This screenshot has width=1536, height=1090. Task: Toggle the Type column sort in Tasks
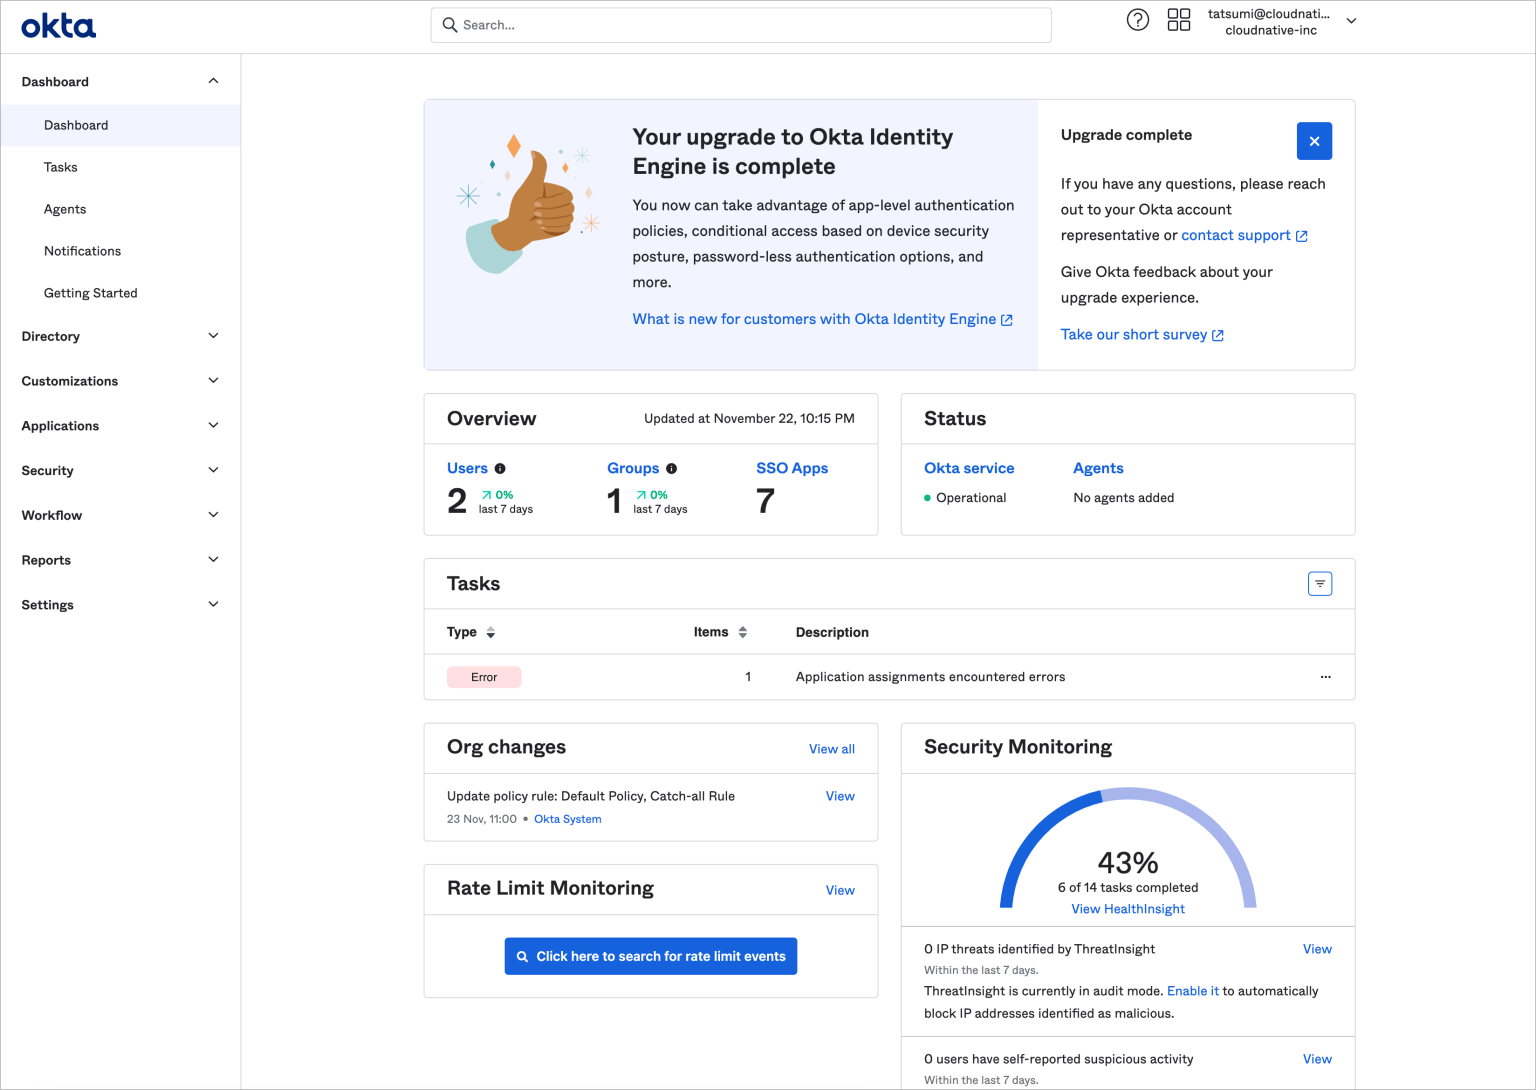[490, 632]
